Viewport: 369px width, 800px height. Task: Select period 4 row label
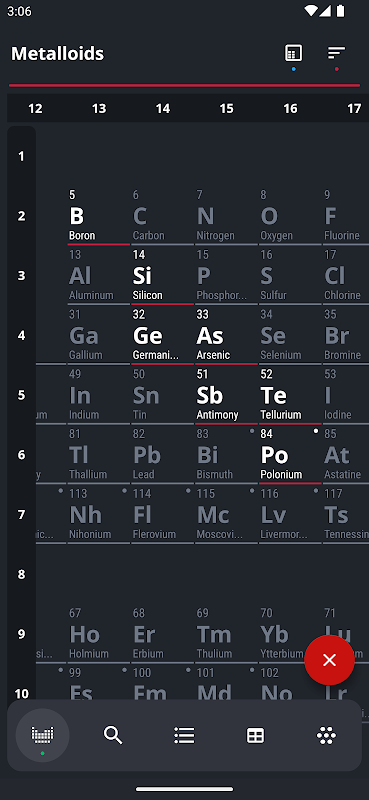(21, 335)
